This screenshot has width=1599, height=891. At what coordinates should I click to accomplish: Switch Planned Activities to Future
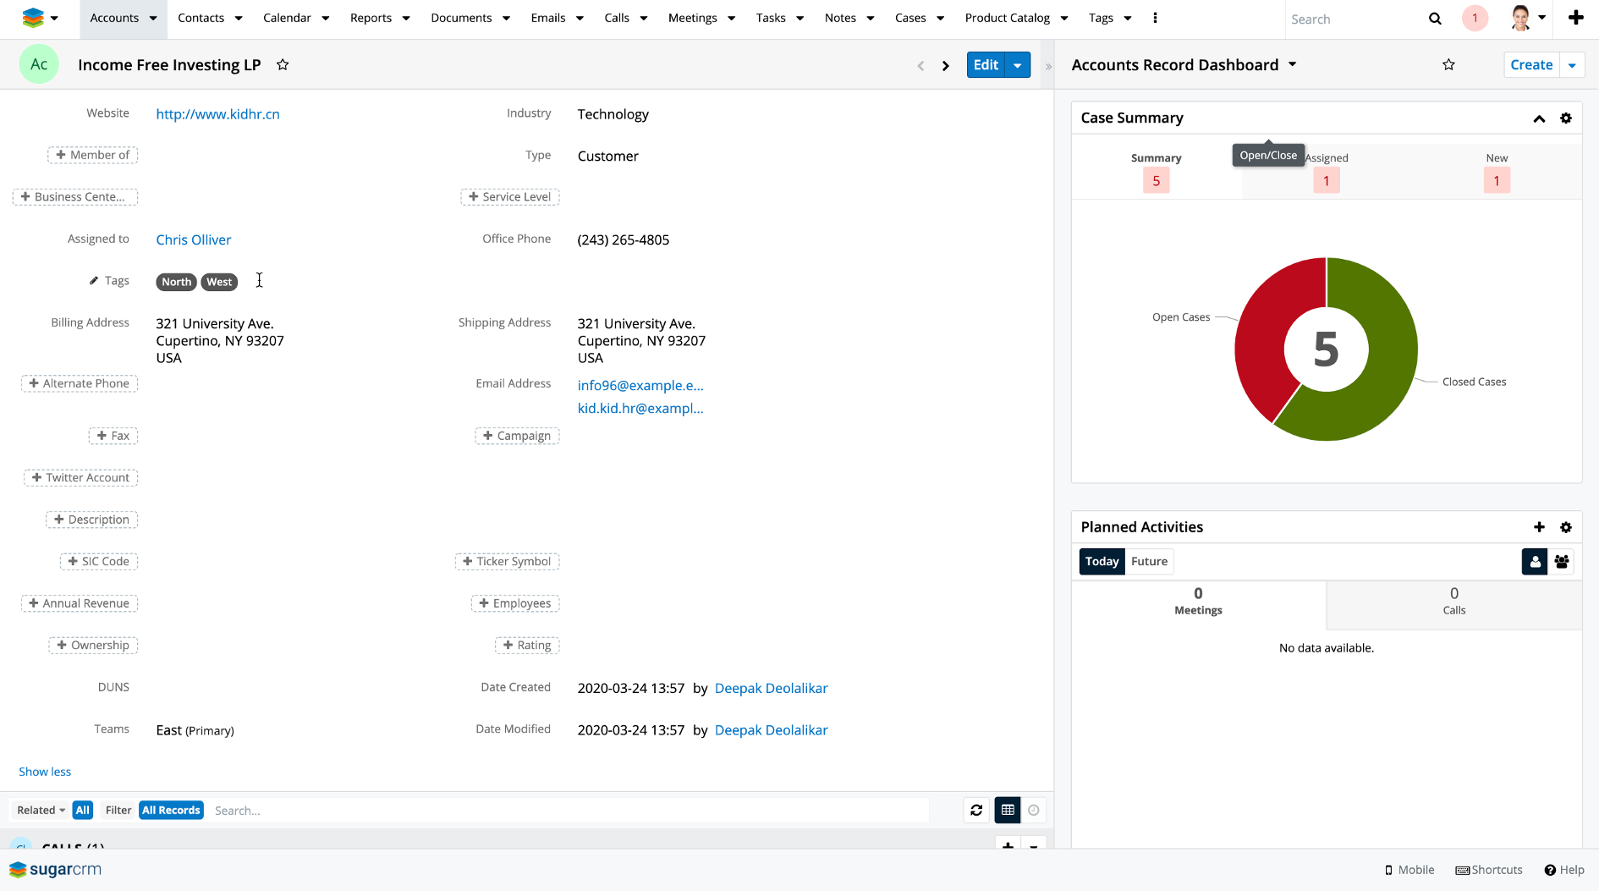pos(1149,561)
